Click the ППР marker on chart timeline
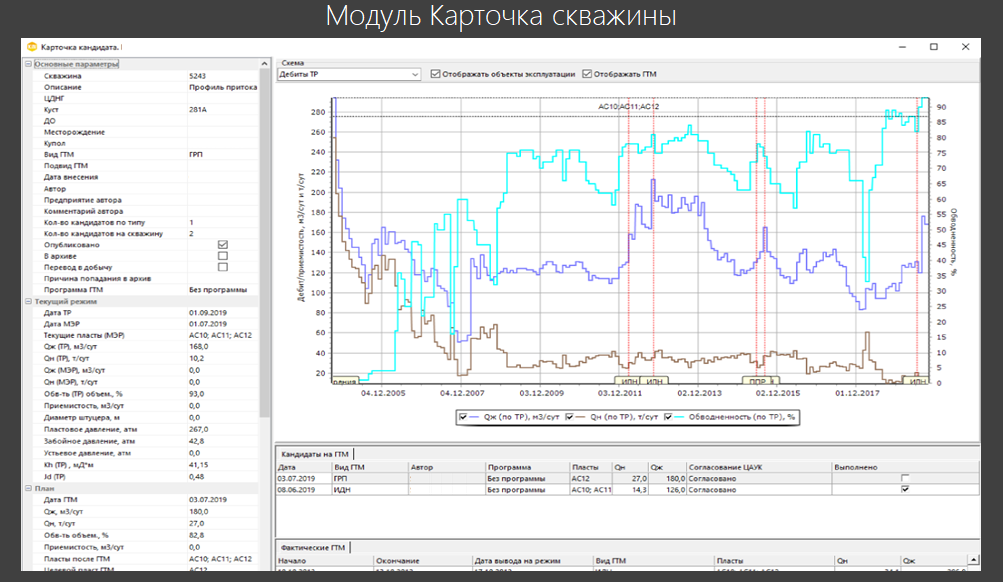Viewport: 1003px width, 582px height. coord(759,381)
